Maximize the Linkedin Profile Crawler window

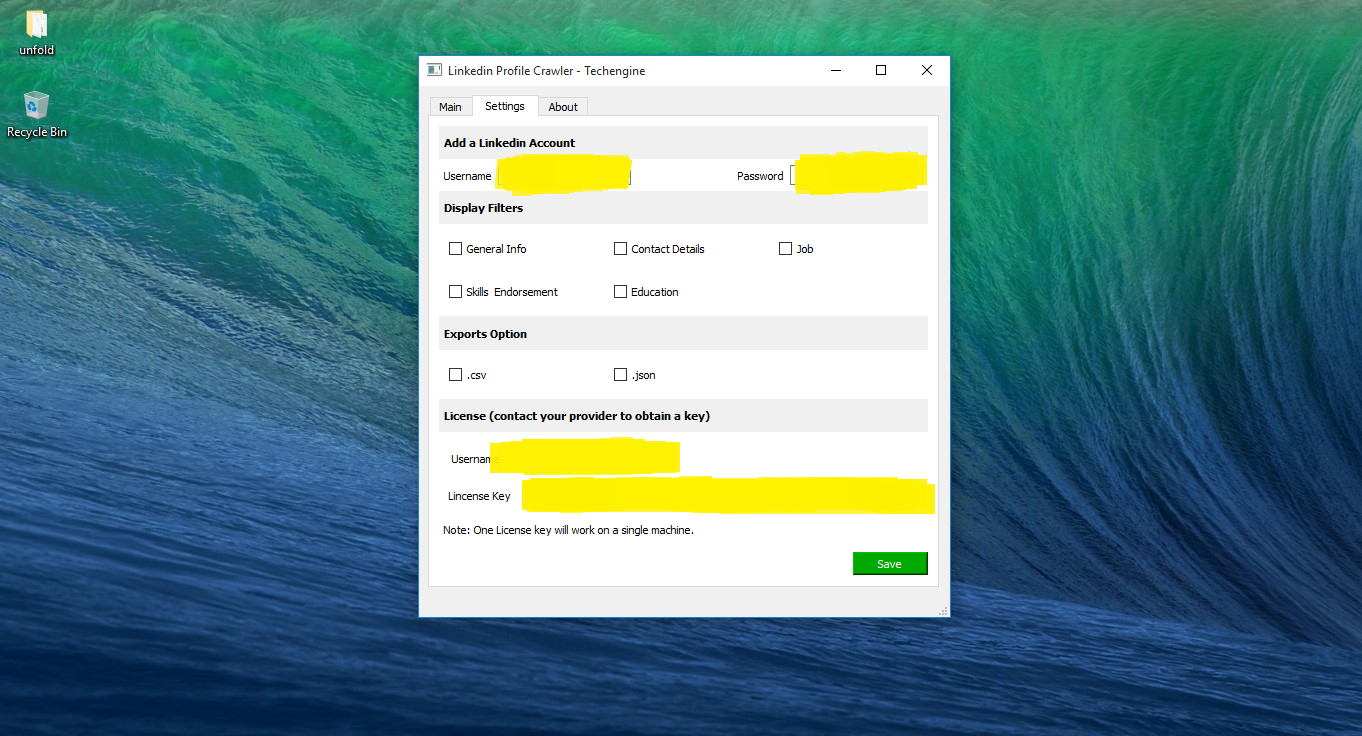[x=881, y=70]
